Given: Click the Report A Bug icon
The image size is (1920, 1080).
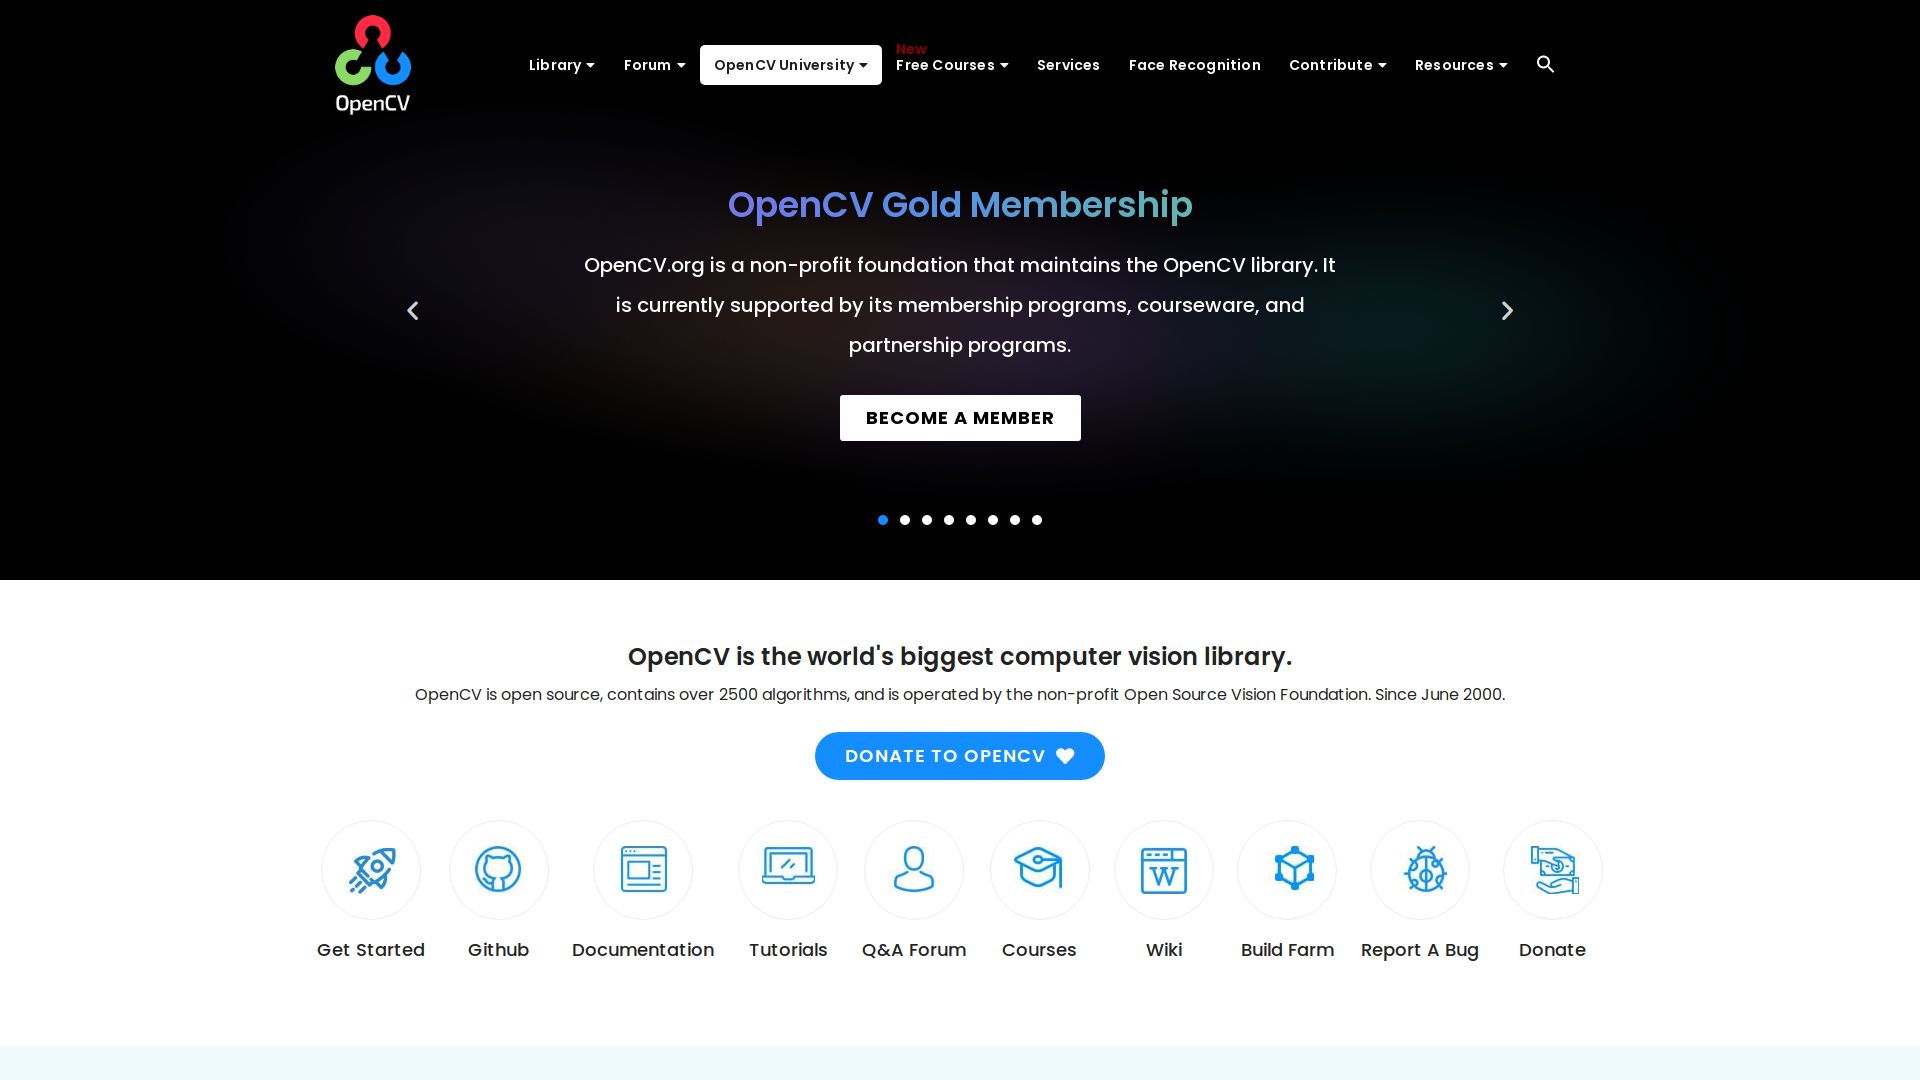Looking at the screenshot, I should click(1419, 869).
